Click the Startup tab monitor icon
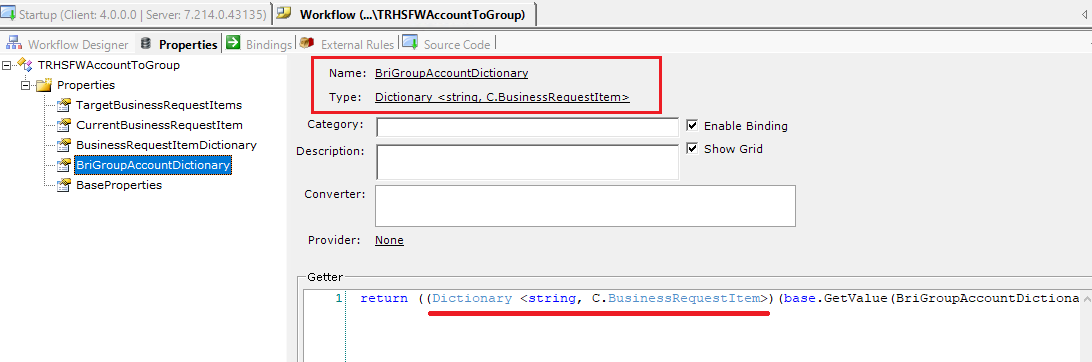This screenshot has width=1092, height=362. tap(9, 13)
